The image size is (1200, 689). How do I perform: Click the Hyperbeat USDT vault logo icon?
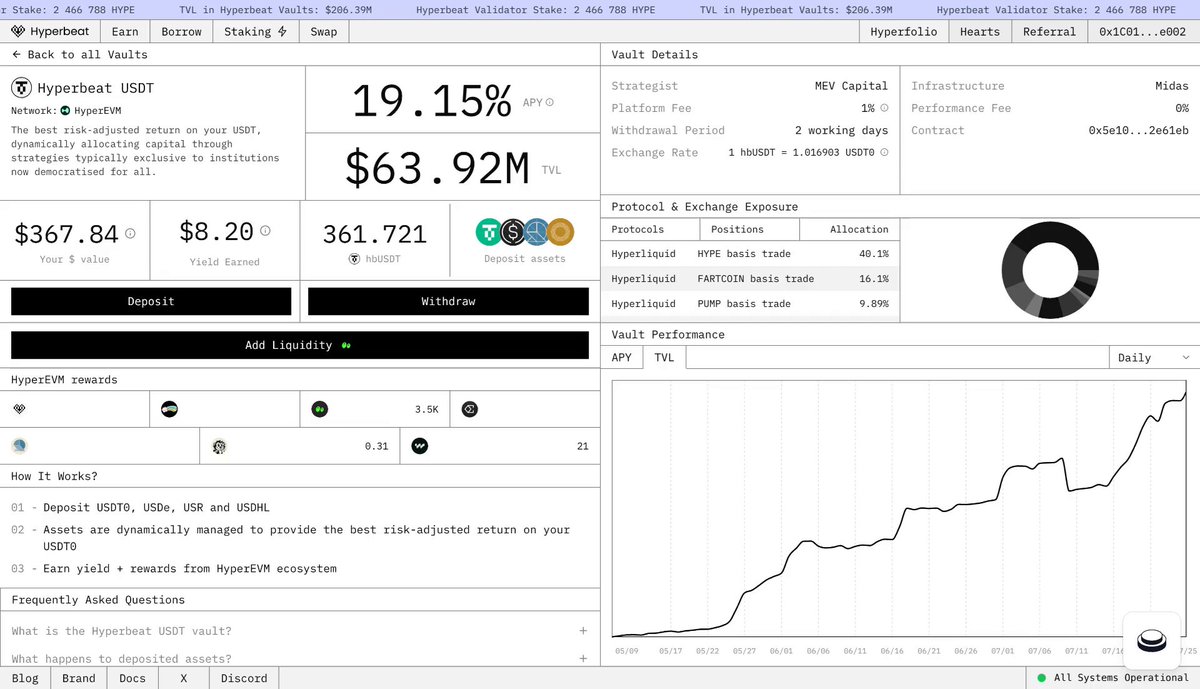pyautogui.click(x=21, y=87)
